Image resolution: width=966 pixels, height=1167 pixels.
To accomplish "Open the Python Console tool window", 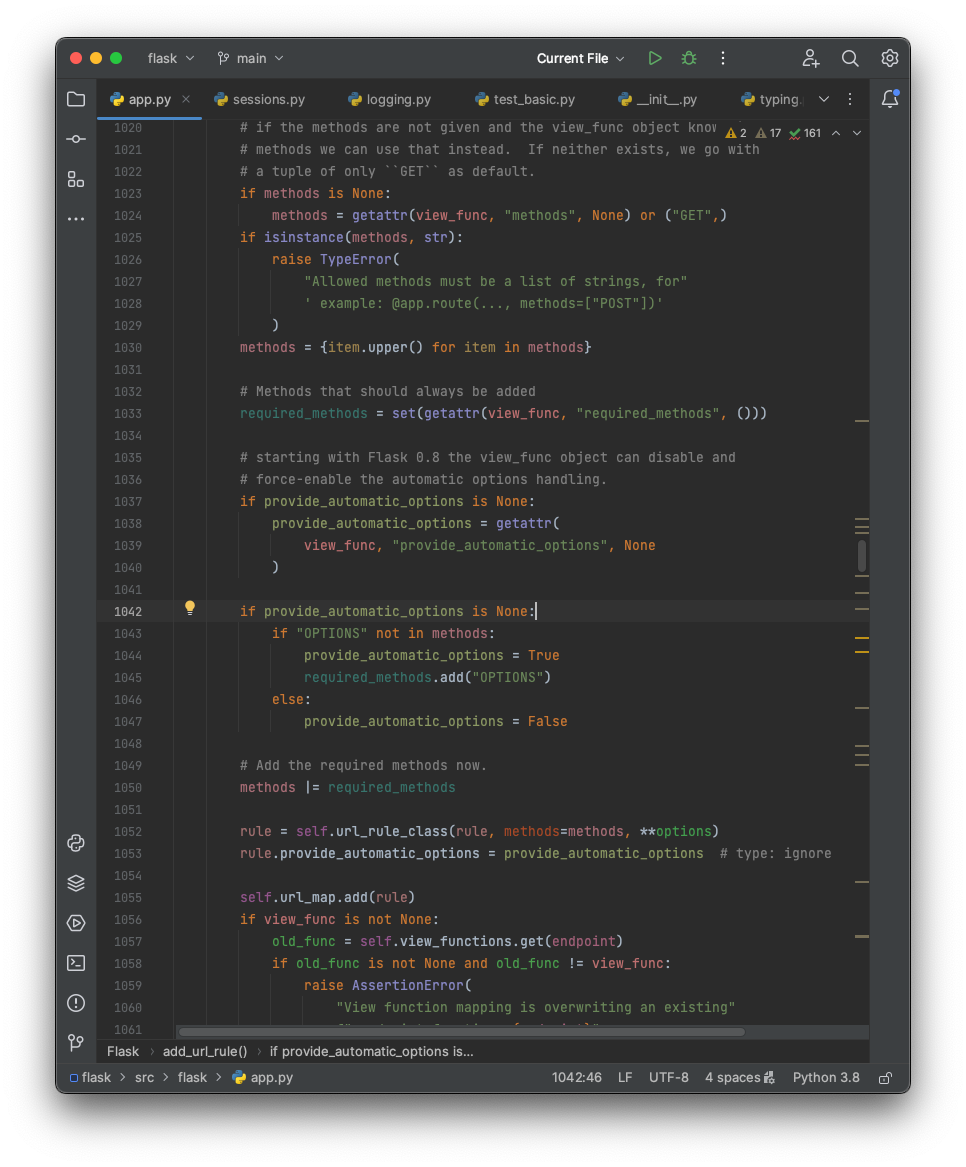I will click(76, 843).
